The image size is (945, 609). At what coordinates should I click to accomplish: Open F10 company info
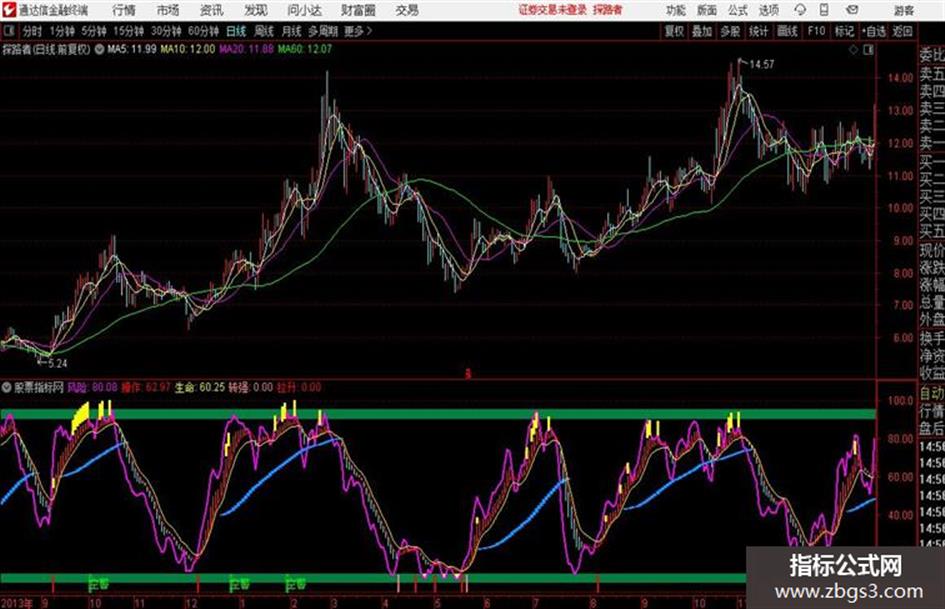coord(816,31)
